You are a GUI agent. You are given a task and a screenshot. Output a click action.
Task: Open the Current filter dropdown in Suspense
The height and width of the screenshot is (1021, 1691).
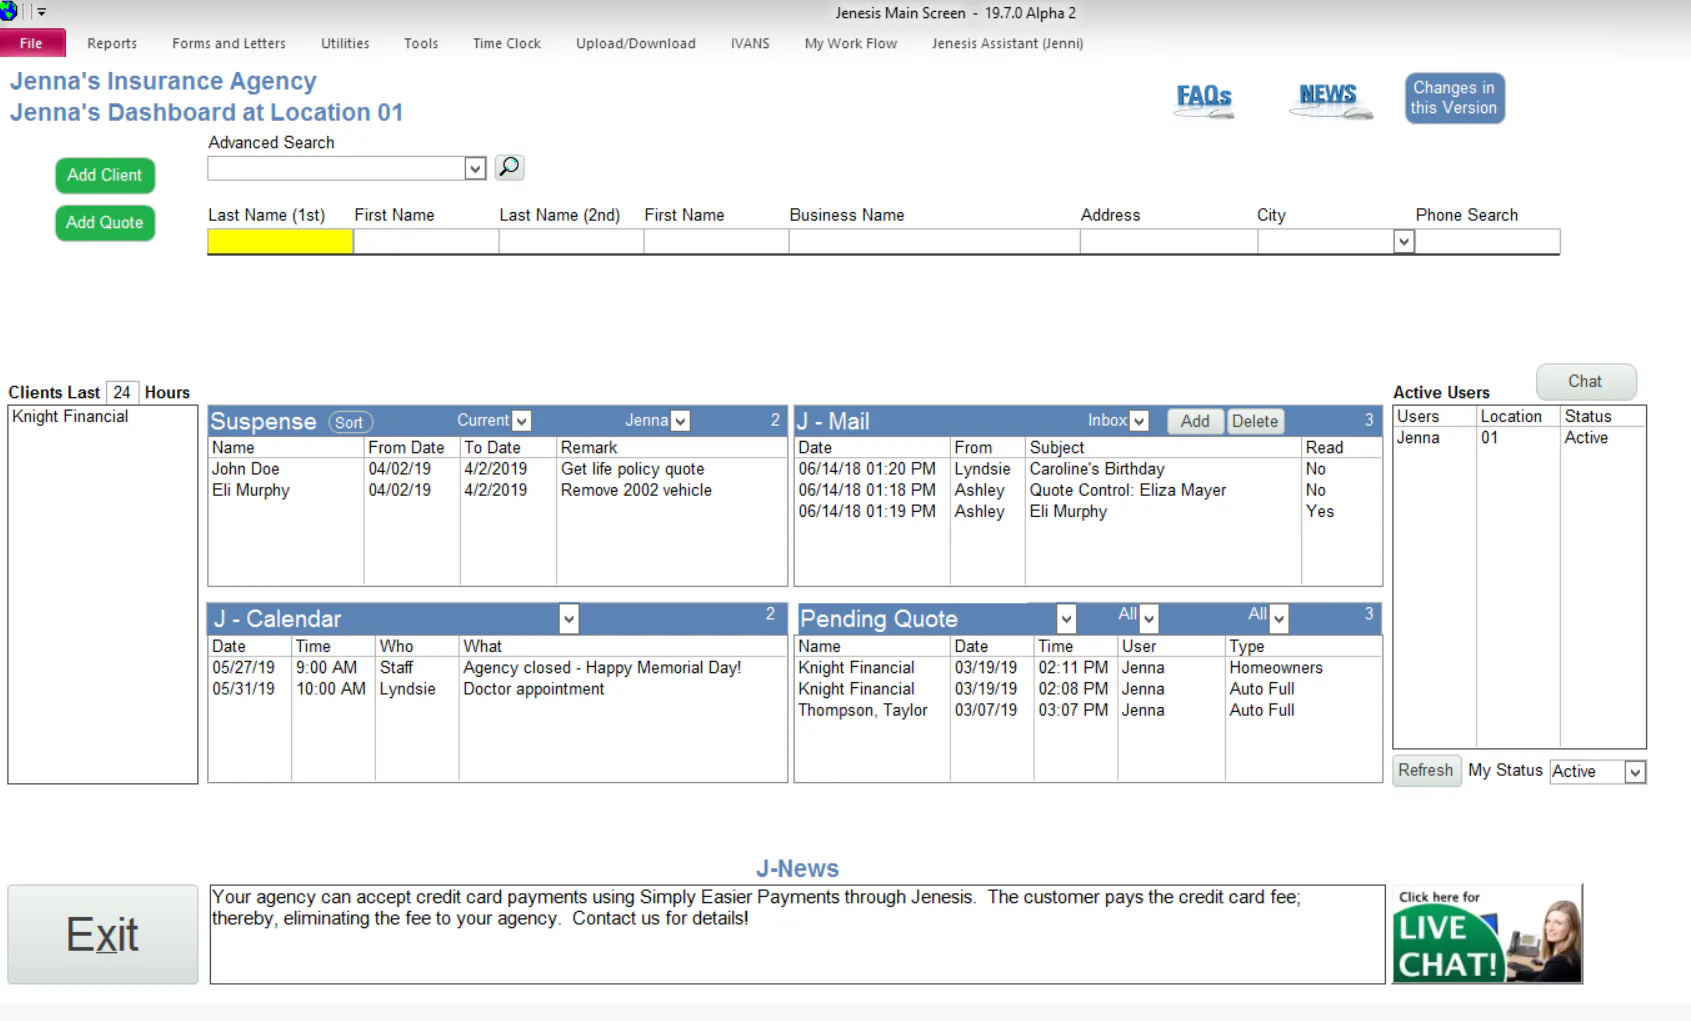(523, 420)
